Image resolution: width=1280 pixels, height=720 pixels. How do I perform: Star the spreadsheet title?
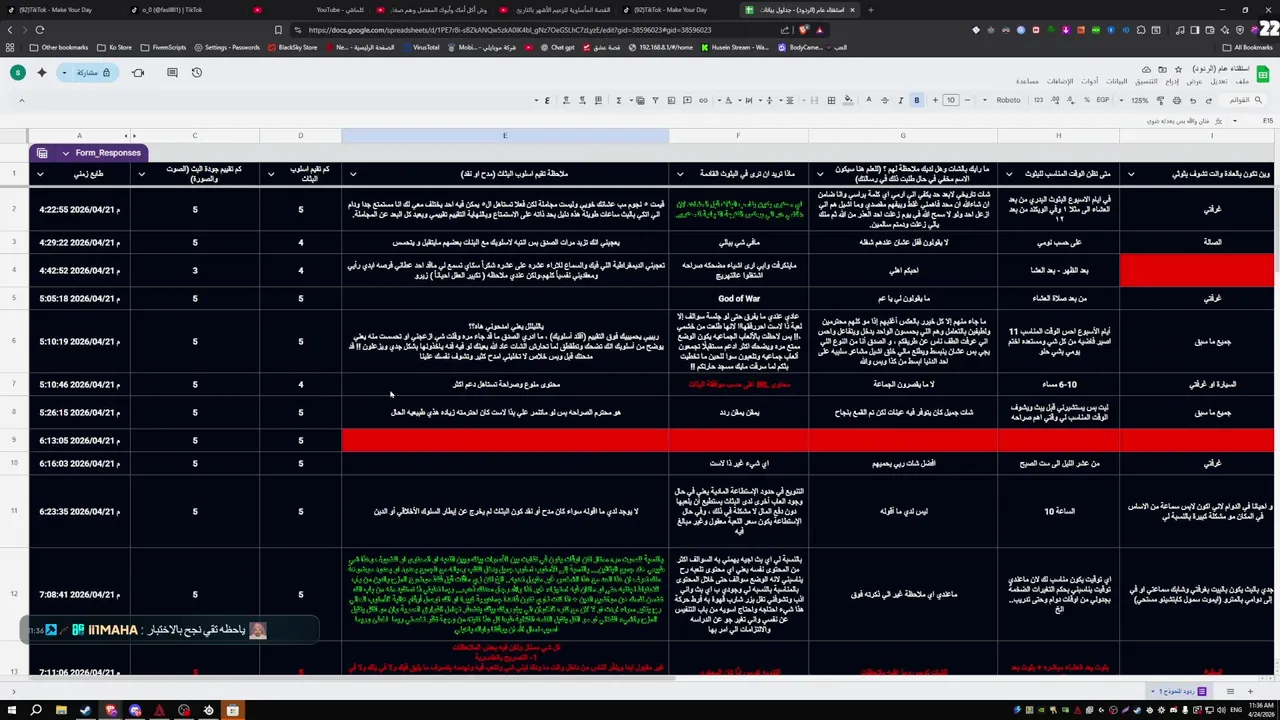[1178, 68]
